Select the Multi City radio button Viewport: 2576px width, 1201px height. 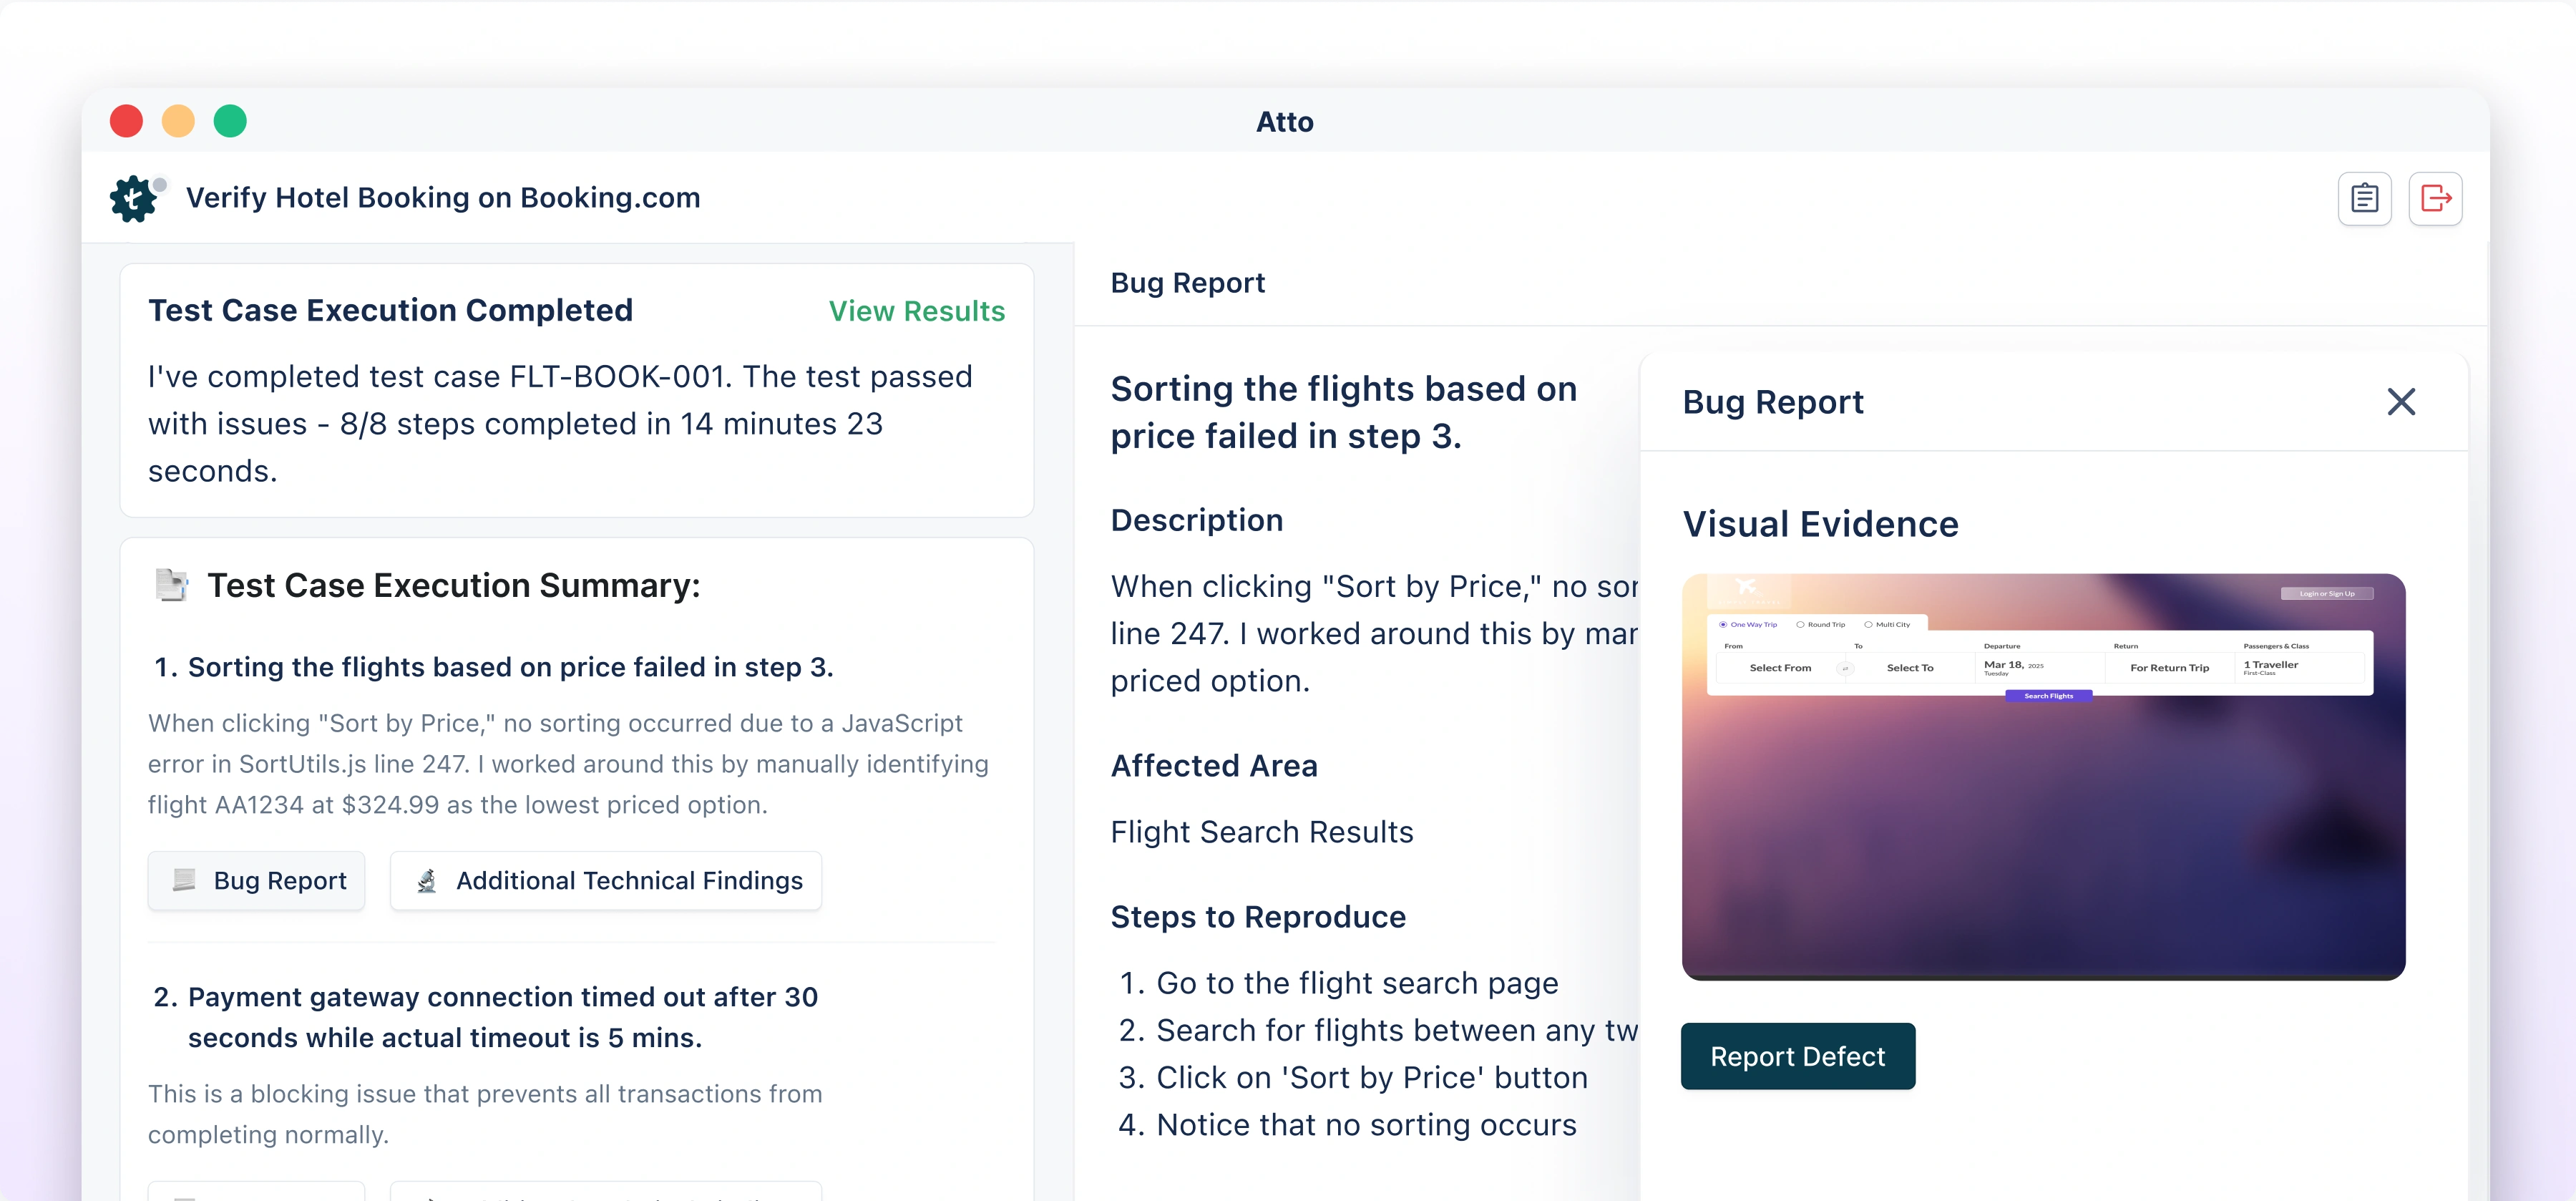pos(1869,624)
